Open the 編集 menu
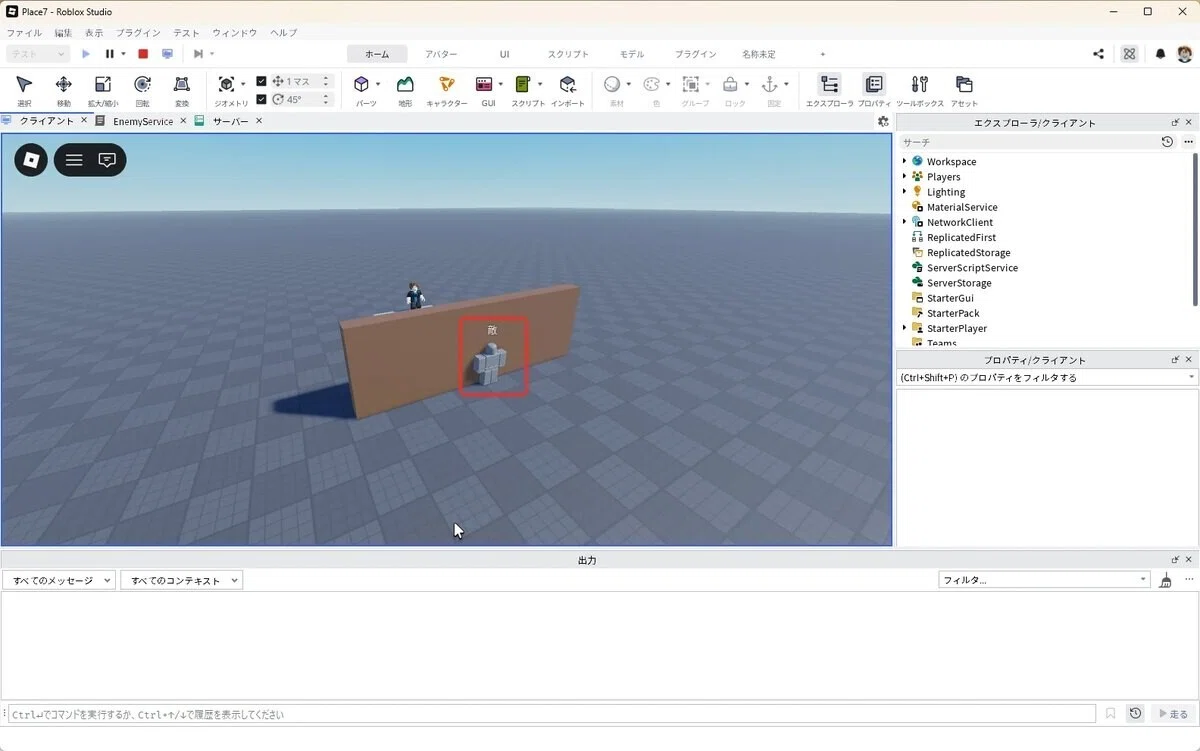 point(63,33)
